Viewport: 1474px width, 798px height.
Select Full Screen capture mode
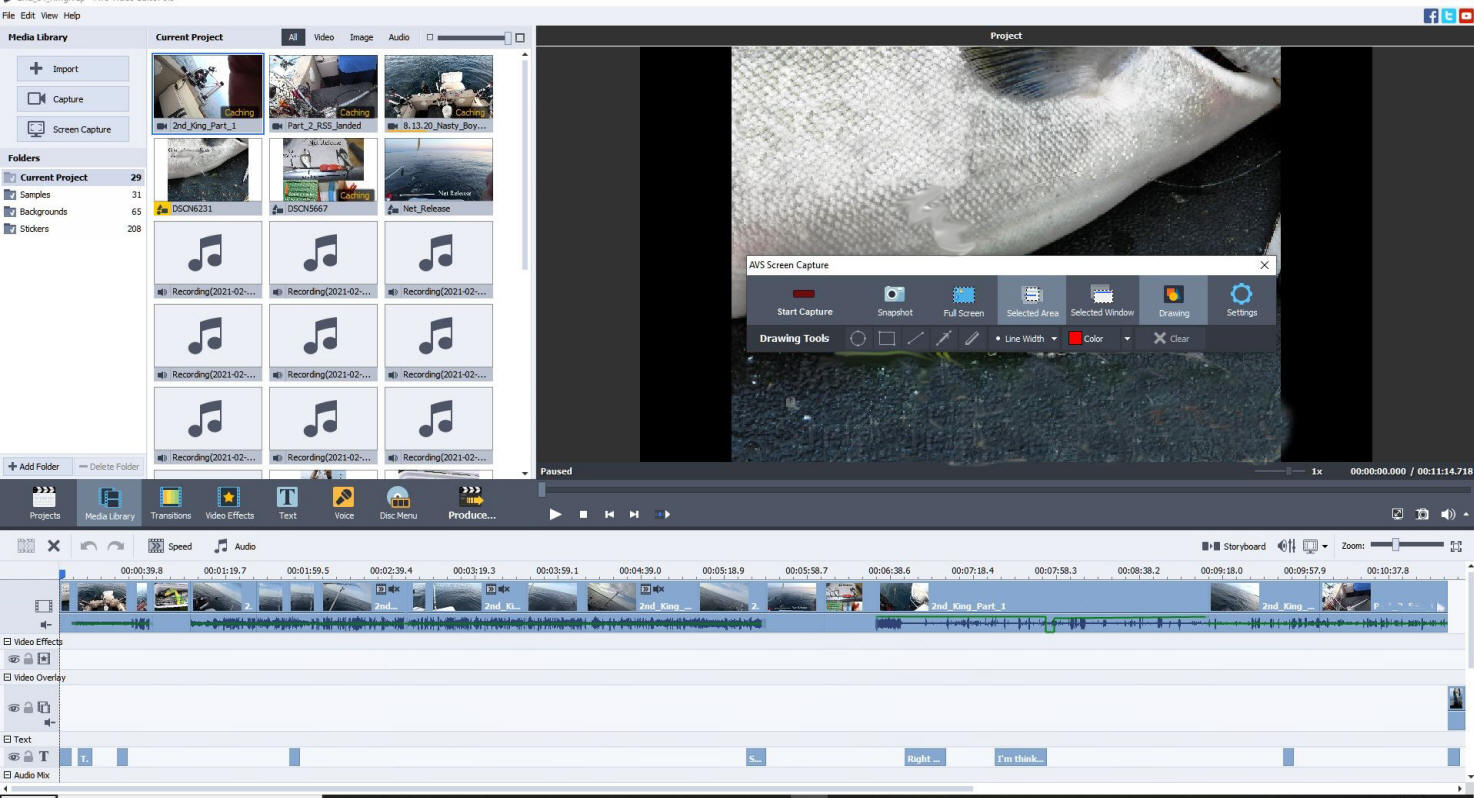coord(963,299)
